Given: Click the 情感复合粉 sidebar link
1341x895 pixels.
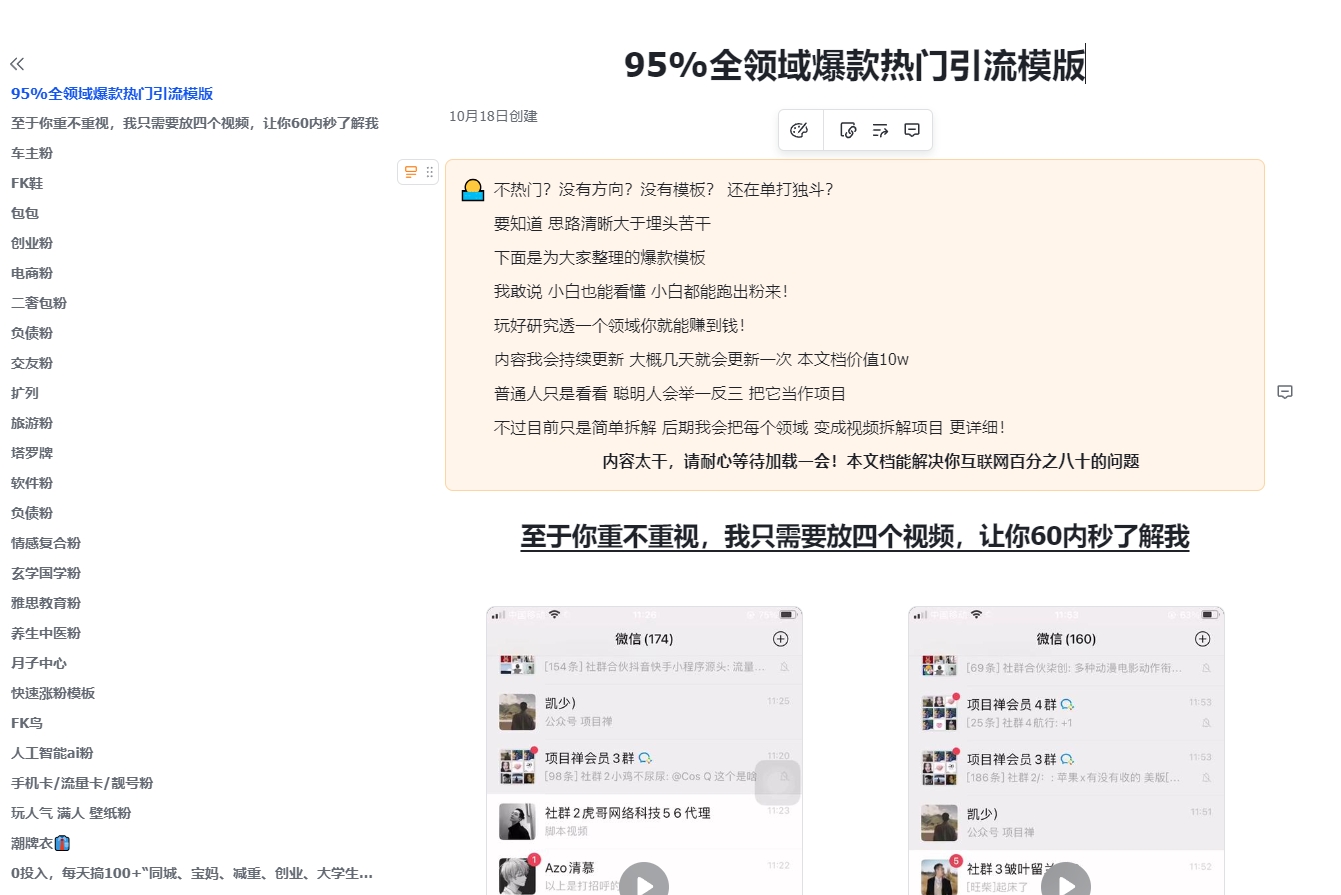Looking at the screenshot, I should point(45,543).
